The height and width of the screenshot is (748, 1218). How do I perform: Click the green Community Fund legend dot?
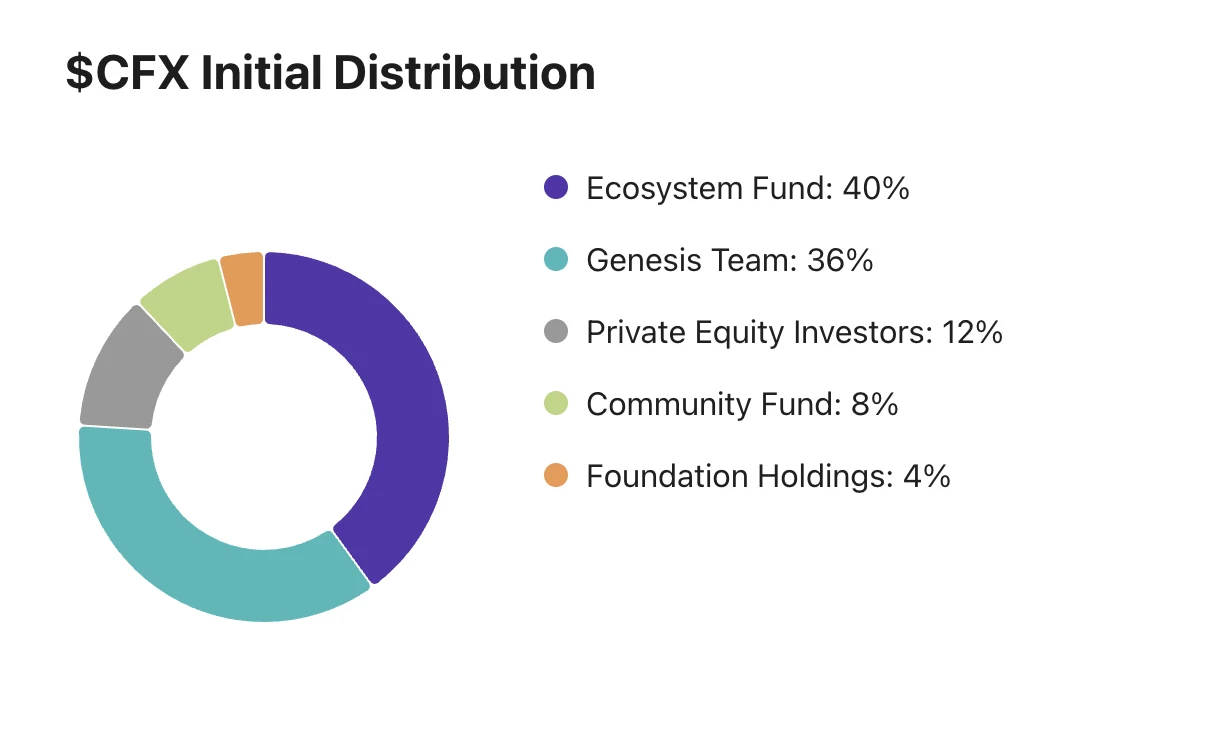(x=556, y=403)
